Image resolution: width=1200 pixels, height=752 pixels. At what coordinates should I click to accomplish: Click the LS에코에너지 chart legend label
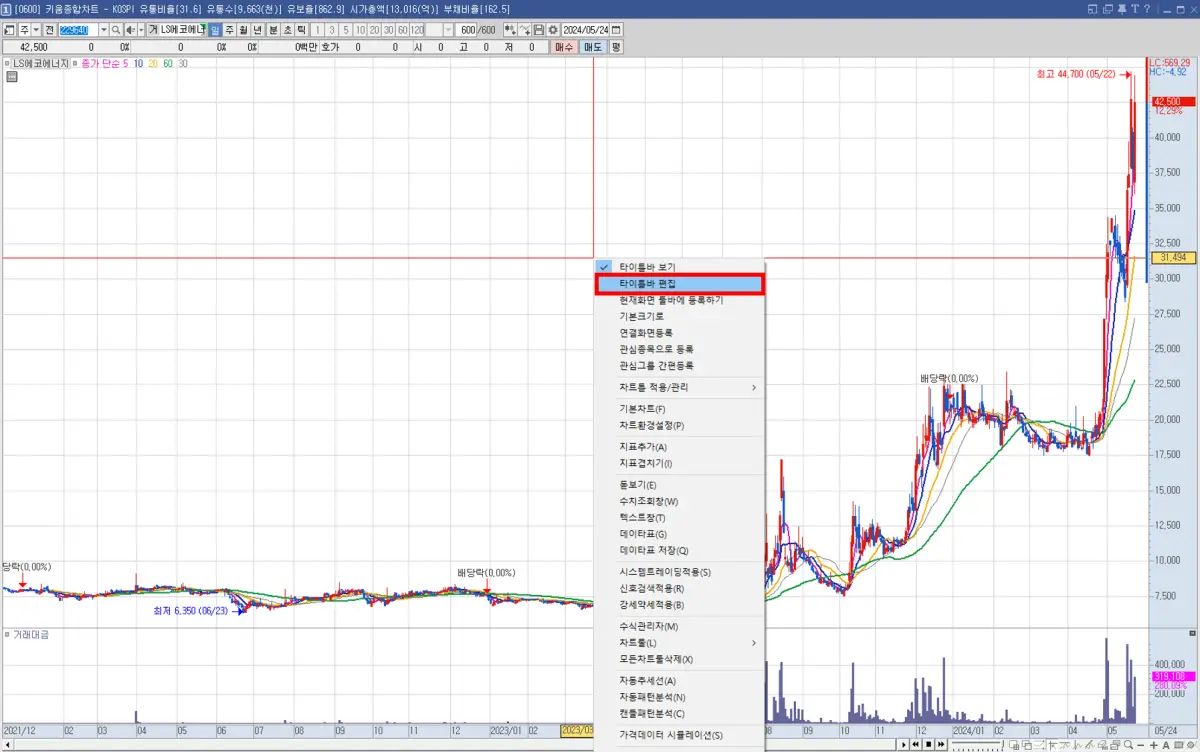pos(41,63)
